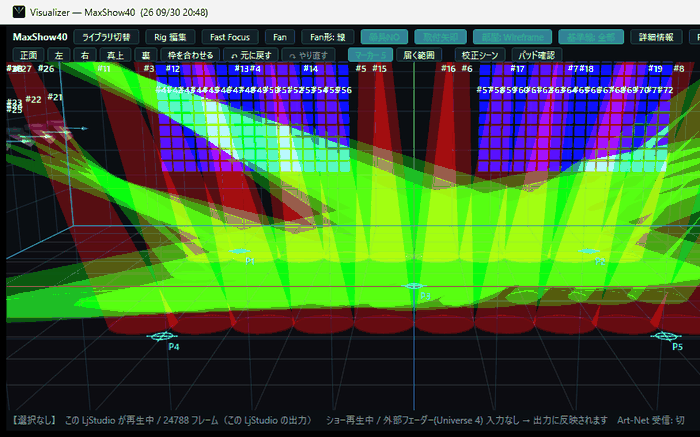Viewport: 700px width, 437px height.
Task: Select fixture label #6
Action: click(x=467, y=69)
